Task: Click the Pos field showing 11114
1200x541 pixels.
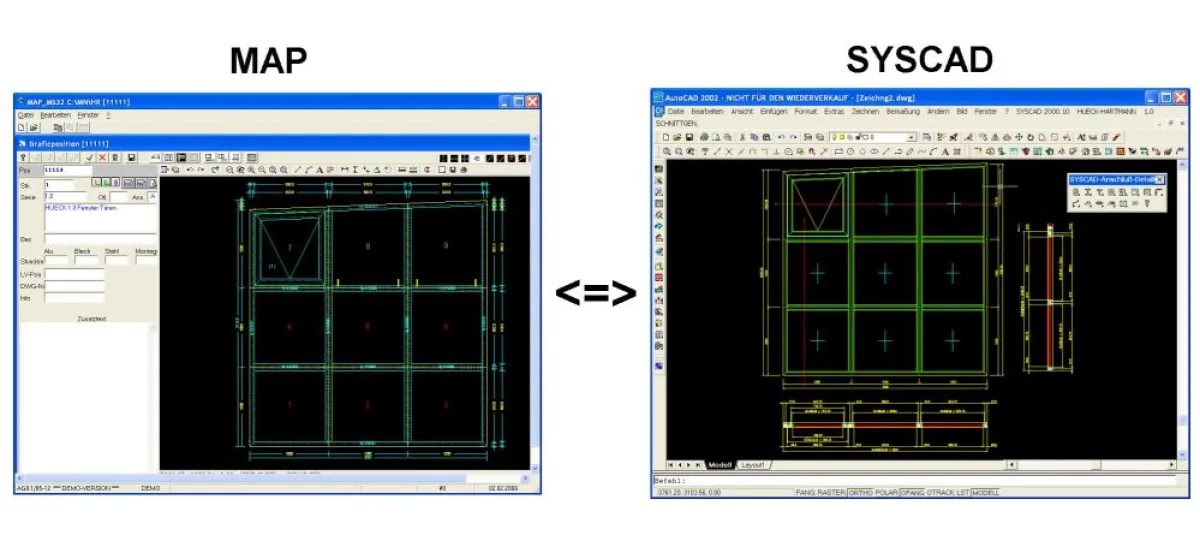Action: [68, 170]
